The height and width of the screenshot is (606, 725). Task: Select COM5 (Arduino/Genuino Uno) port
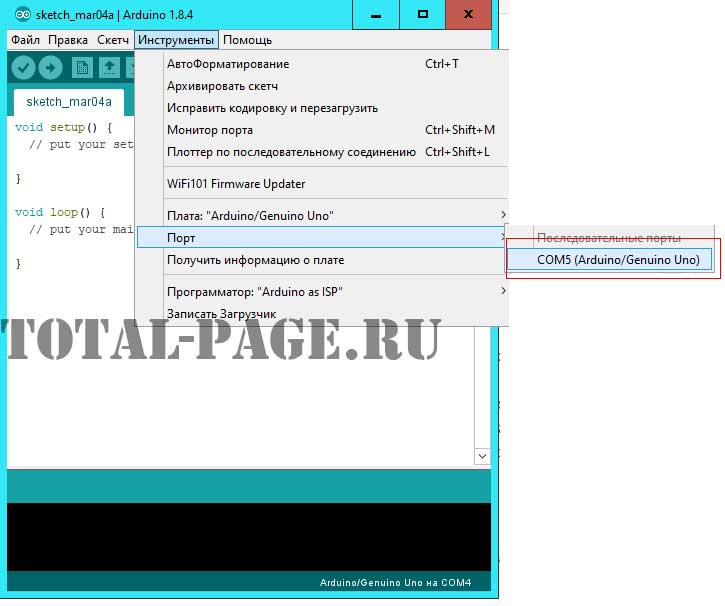coord(609,260)
